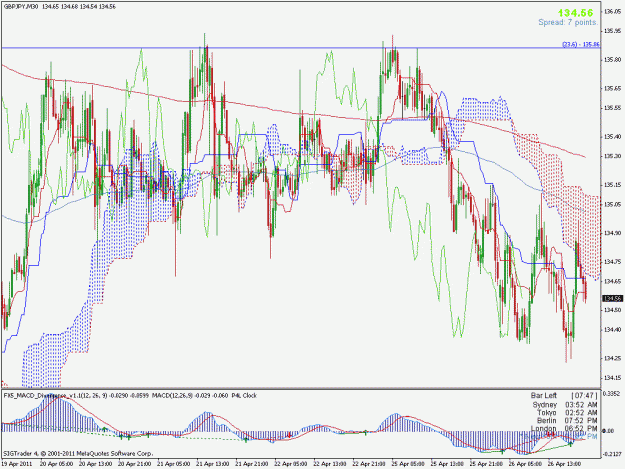Screen dimensions: 625x469
Task: Click the 134.40 price axis label
Action: point(613,330)
